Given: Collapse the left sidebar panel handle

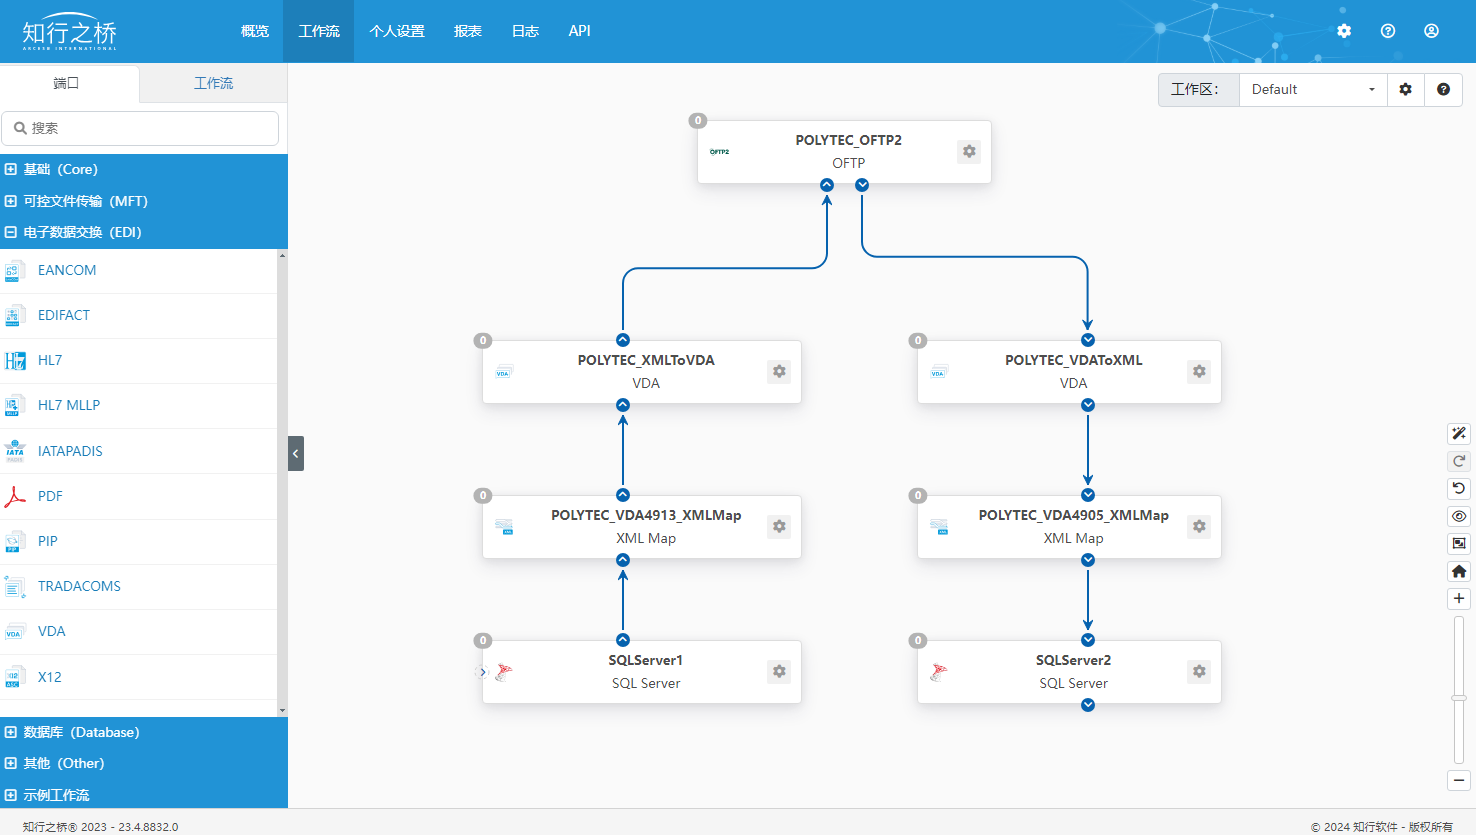Looking at the screenshot, I should pyautogui.click(x=296, y=453).
